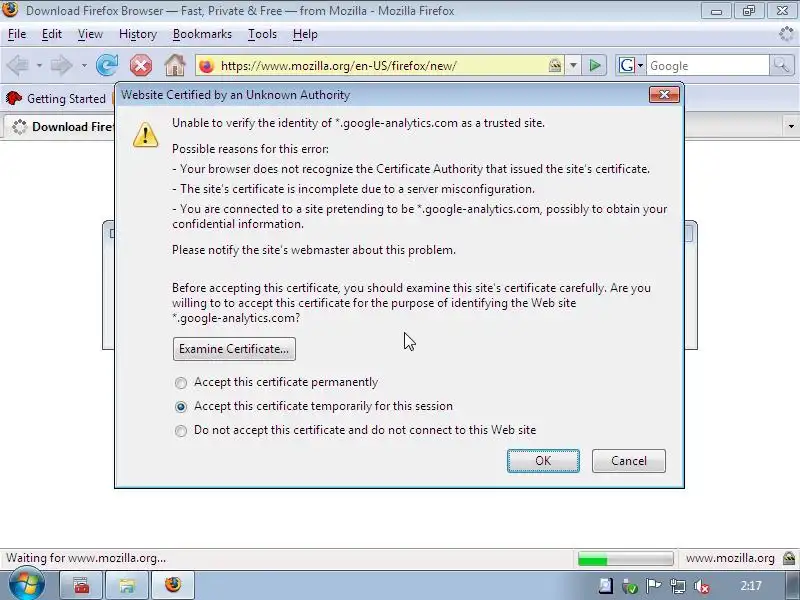Click the Show desktop button
This screenshot has height=600, width=800.
(792, 585)
